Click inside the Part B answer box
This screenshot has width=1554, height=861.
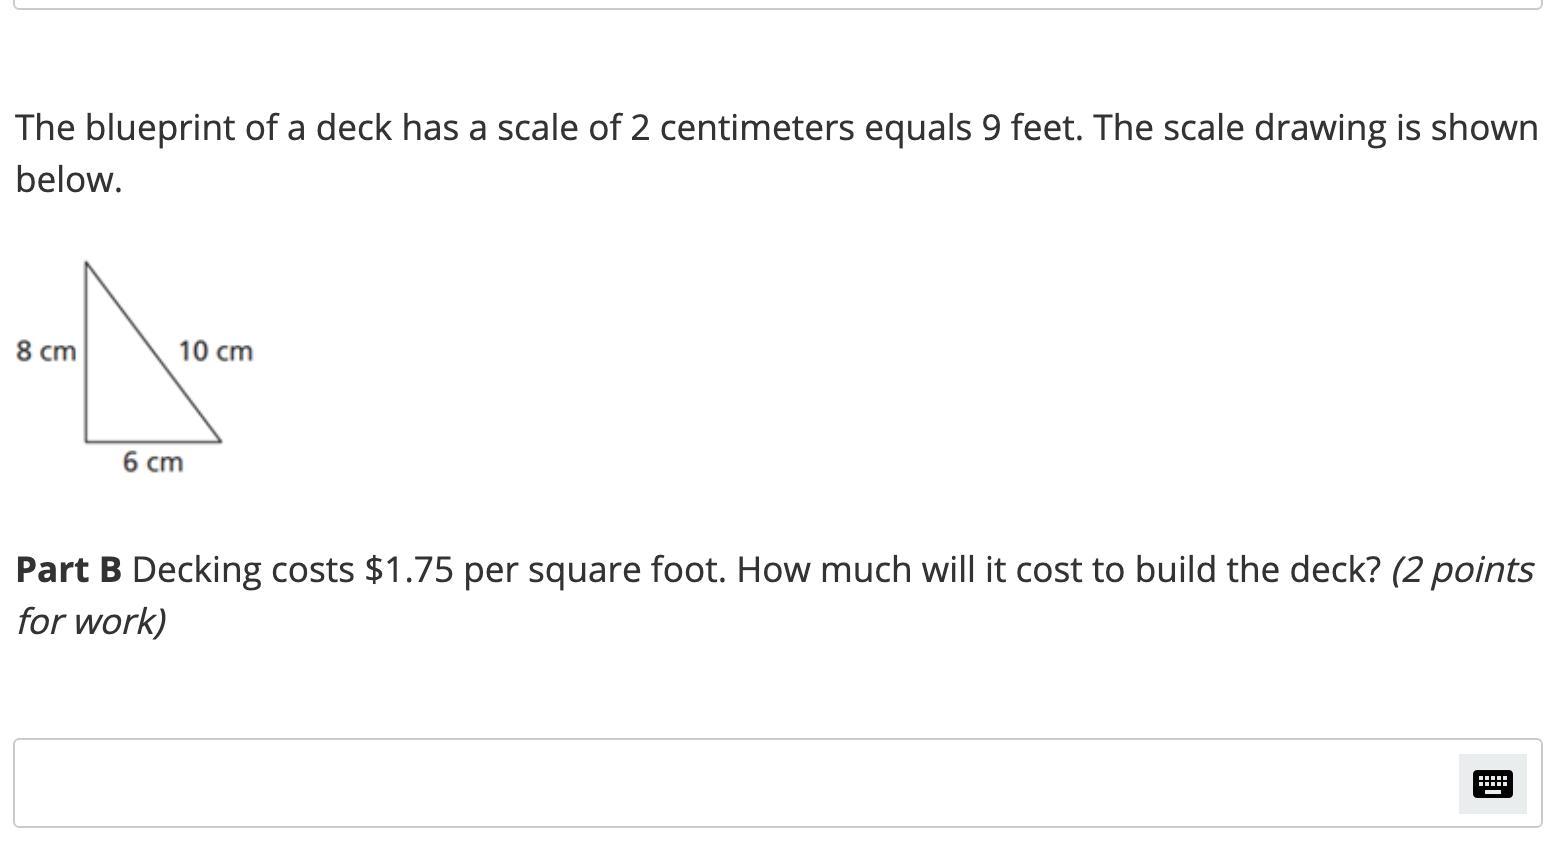point(730,783)
